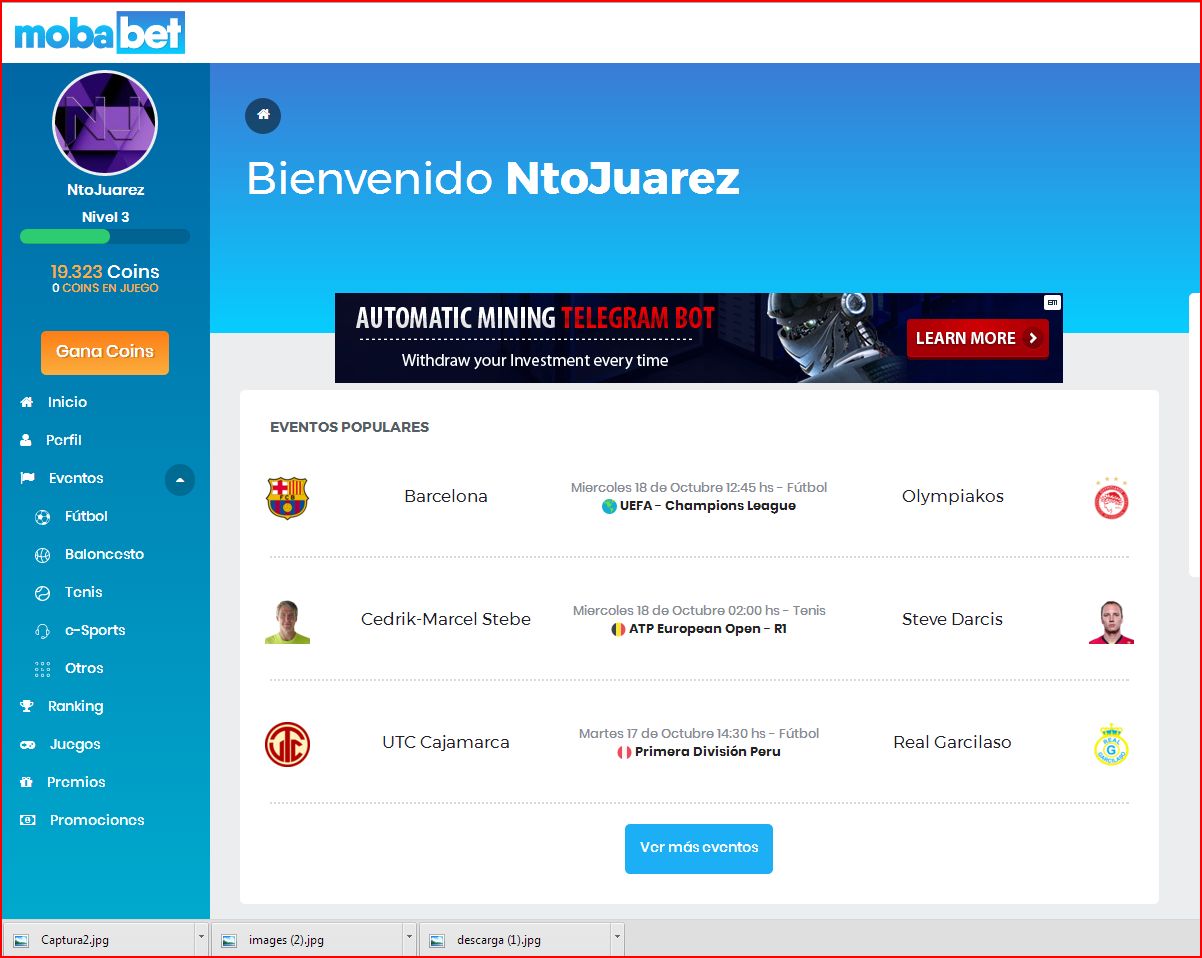Click the Premios gift icon
The image size is (1202, 958).
pos(27,782)
